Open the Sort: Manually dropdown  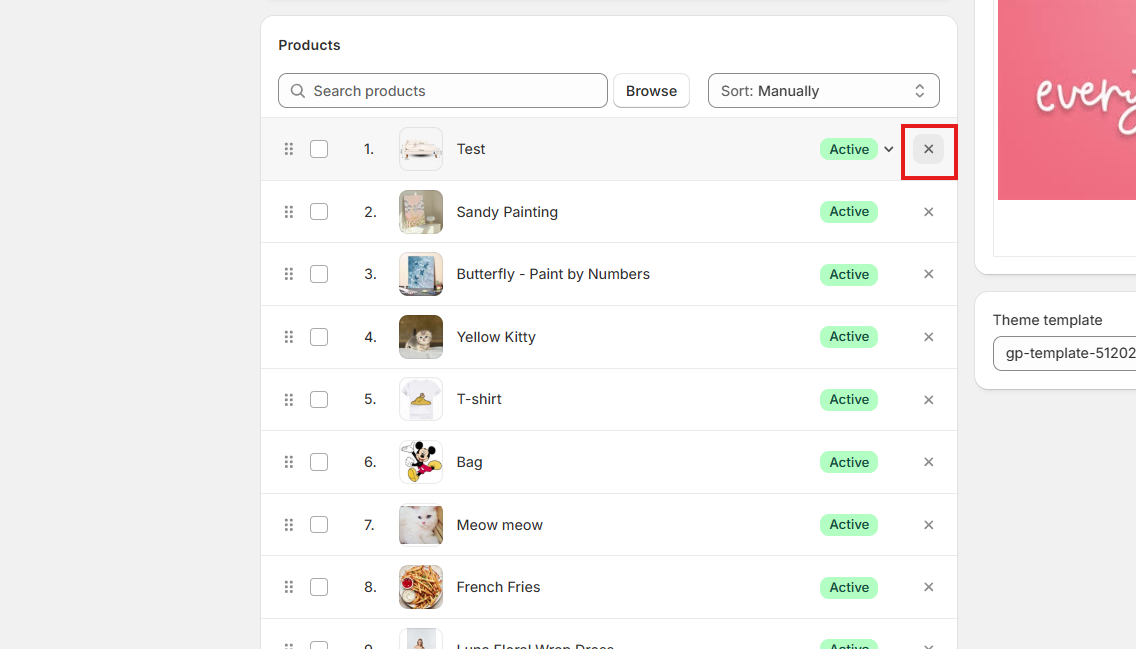(x=823, y=91)
